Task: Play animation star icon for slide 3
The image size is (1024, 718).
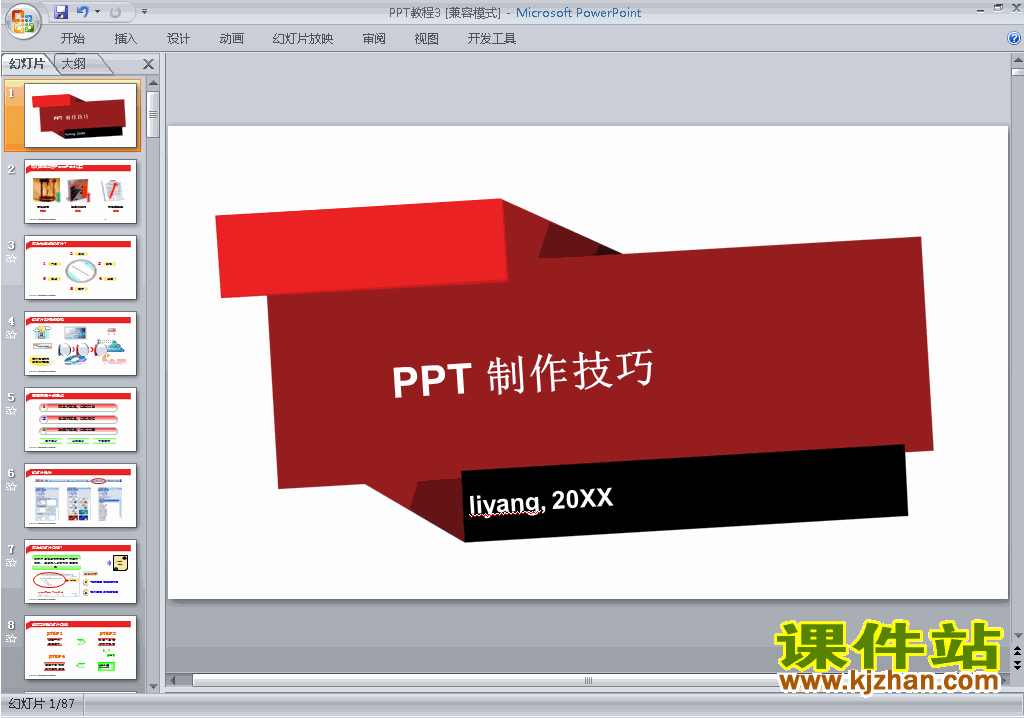Action: 11,259
